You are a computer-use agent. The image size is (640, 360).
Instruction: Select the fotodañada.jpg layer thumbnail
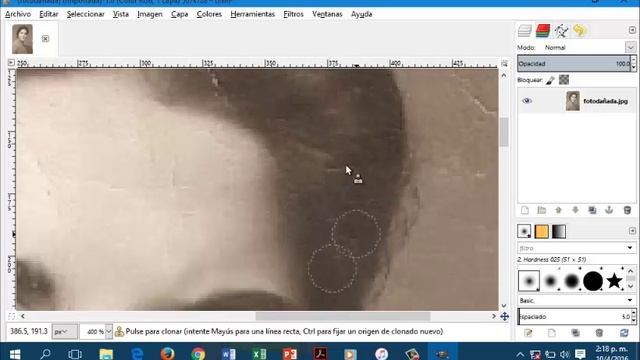573,101
